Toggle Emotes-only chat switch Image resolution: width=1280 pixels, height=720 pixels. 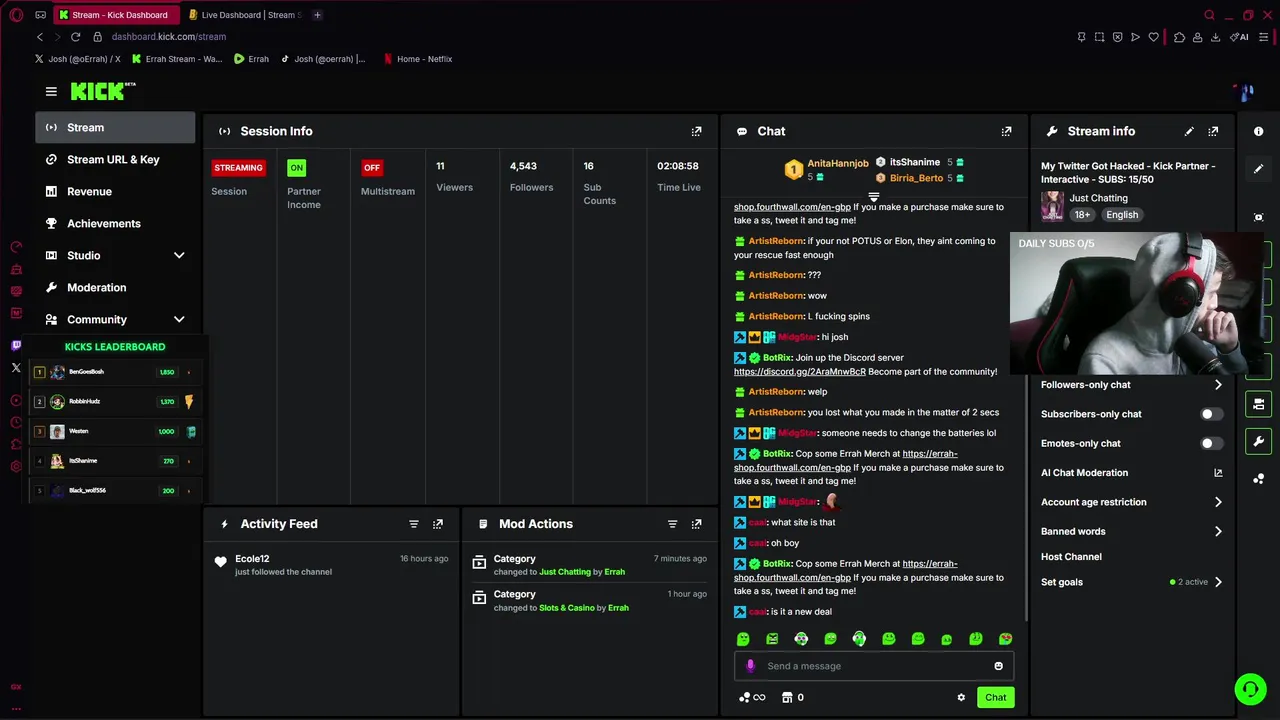1211,443
